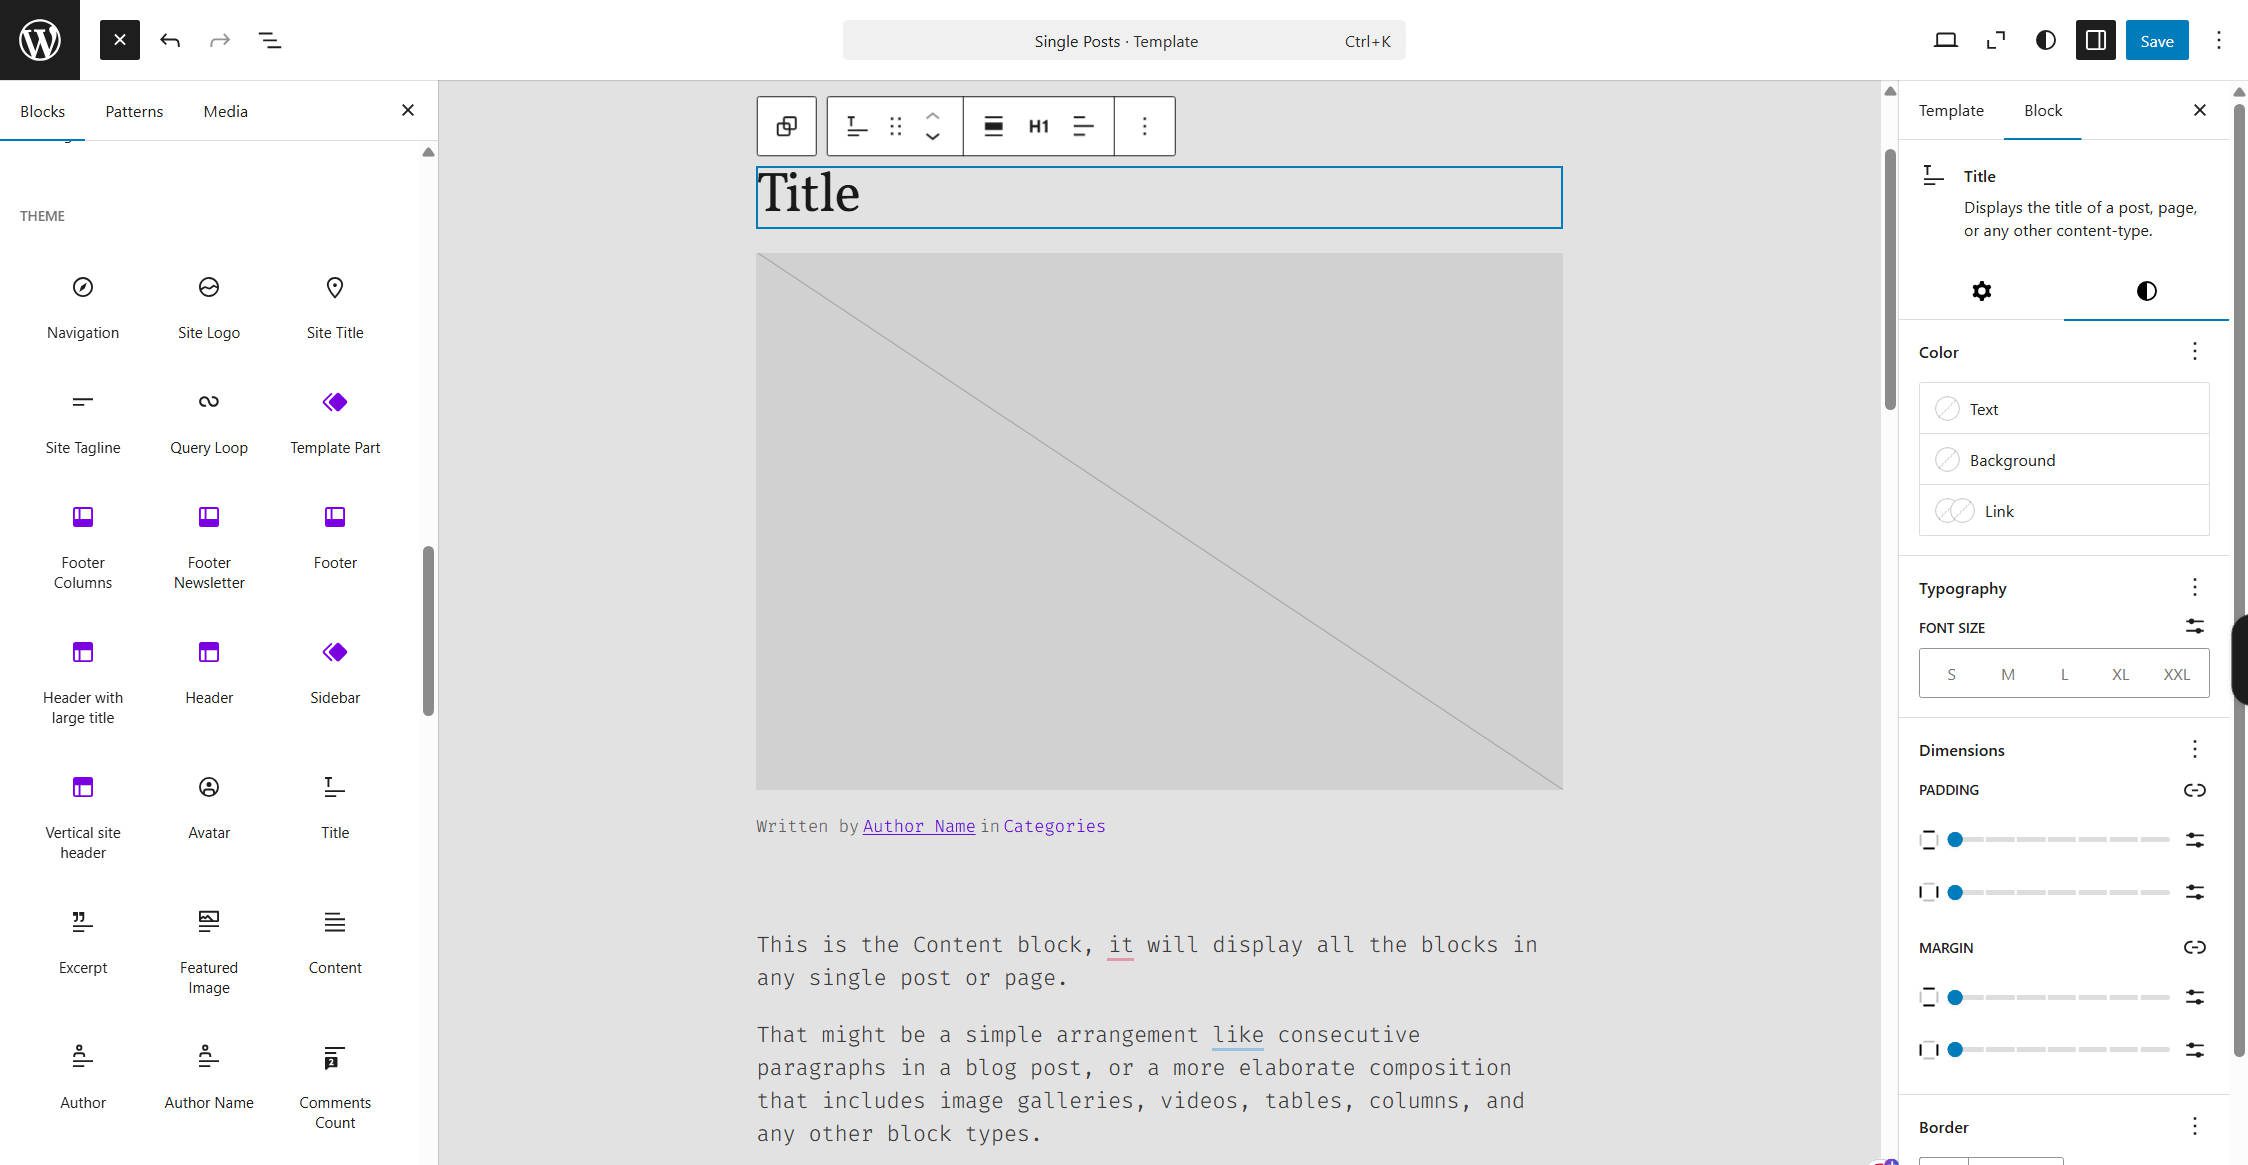Close the block inserter panel
The width and height of the screenshot is (2248, 1165).
[x=407, y=110]
